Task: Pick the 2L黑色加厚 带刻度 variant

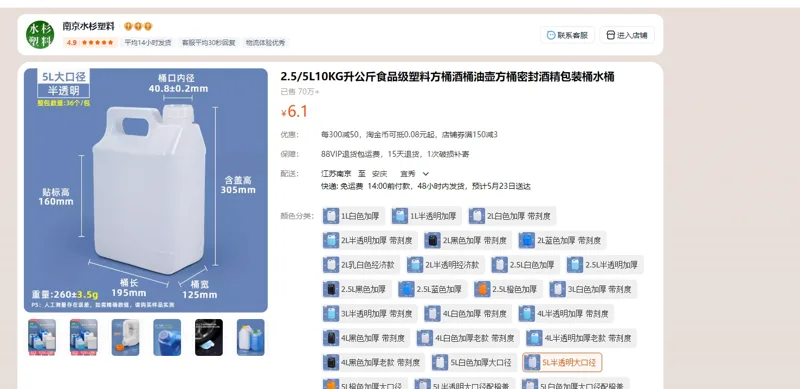Action: (x=468, y=240)
